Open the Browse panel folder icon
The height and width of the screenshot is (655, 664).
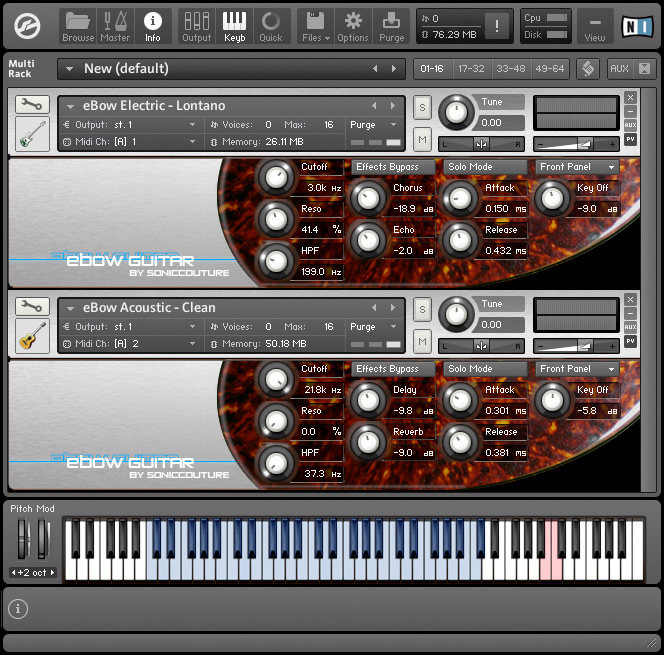click(78, 26)
